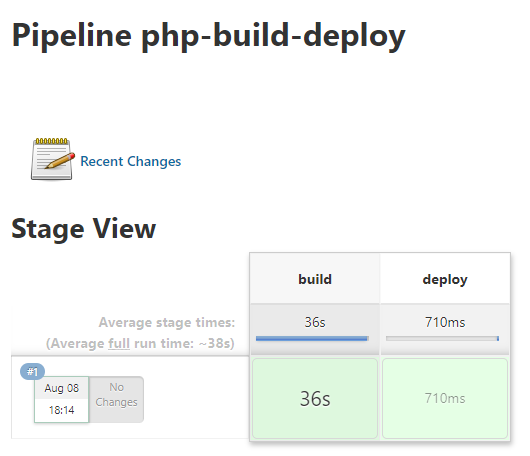
Task: Select the build stage column header
Action: pos(315,279)
